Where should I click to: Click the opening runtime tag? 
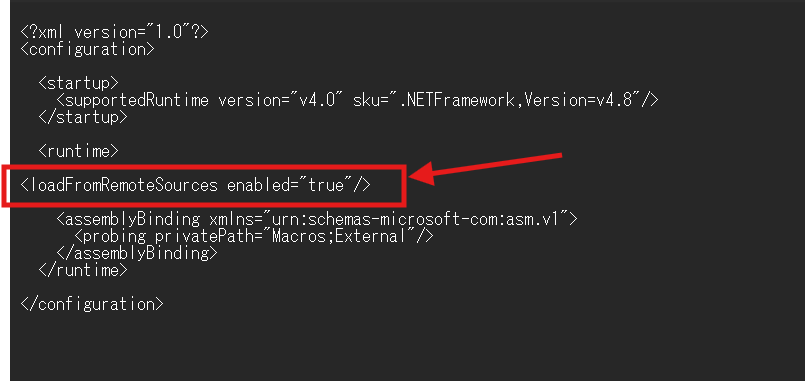(x=79, y=151)
